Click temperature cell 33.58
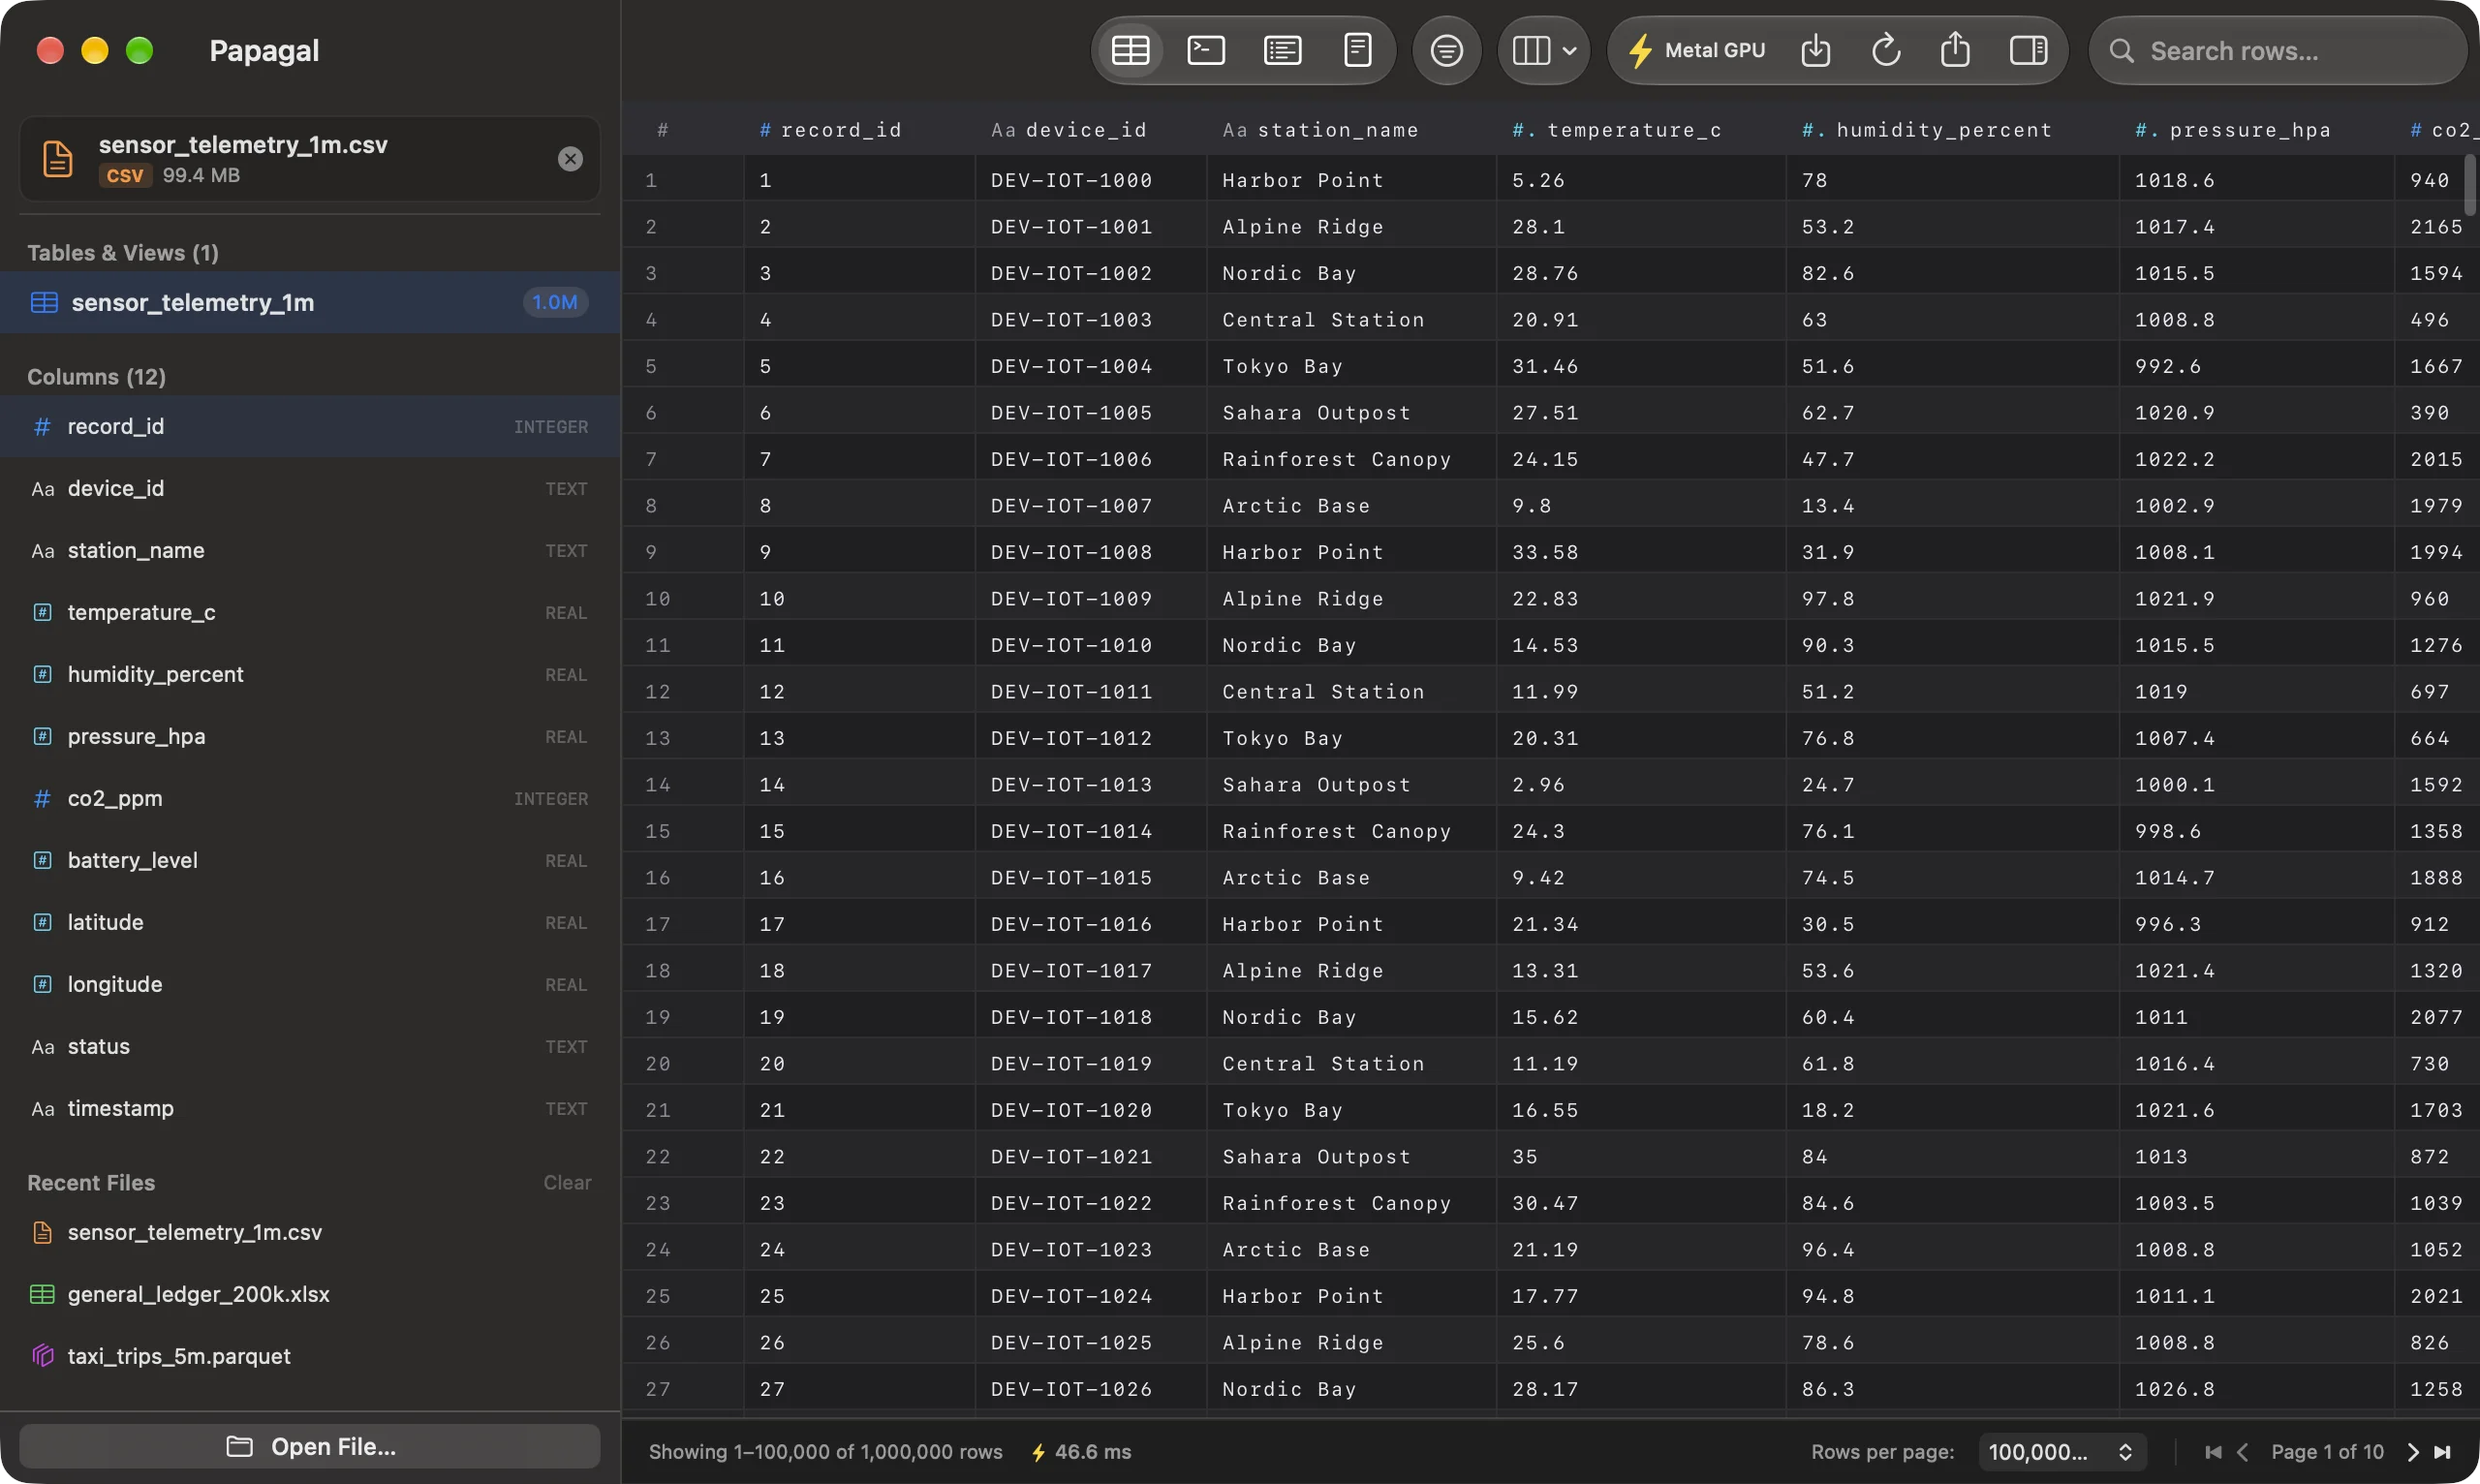Image resolution: width=2480 pixels, height=1484 pixels. pos(1641,552)
